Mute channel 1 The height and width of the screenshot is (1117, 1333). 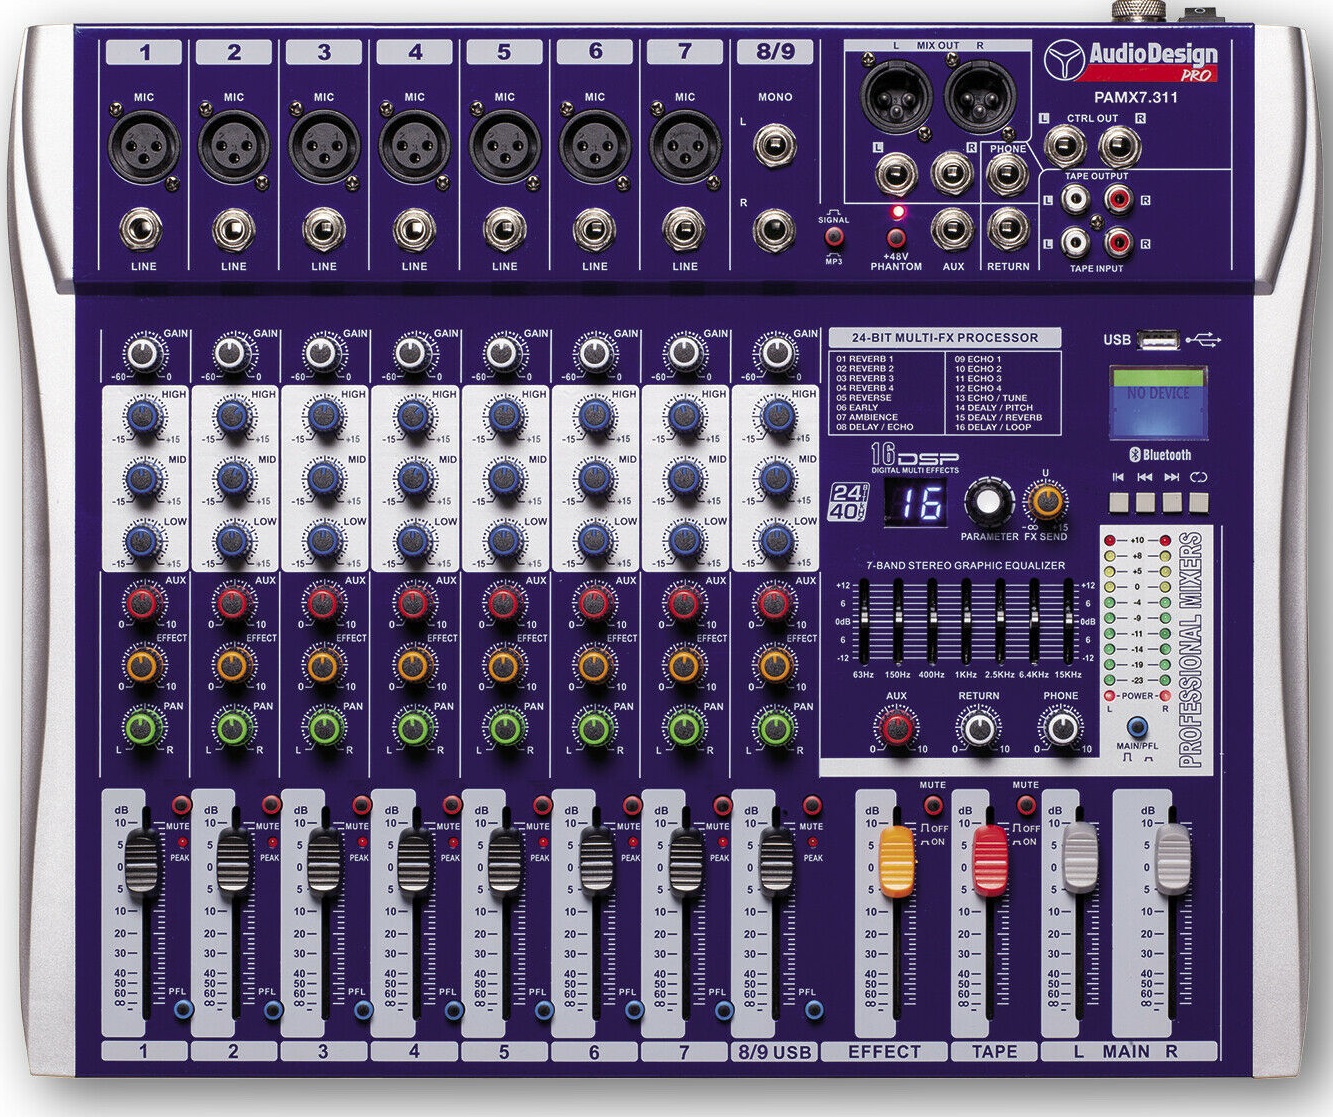coord(181,806)
